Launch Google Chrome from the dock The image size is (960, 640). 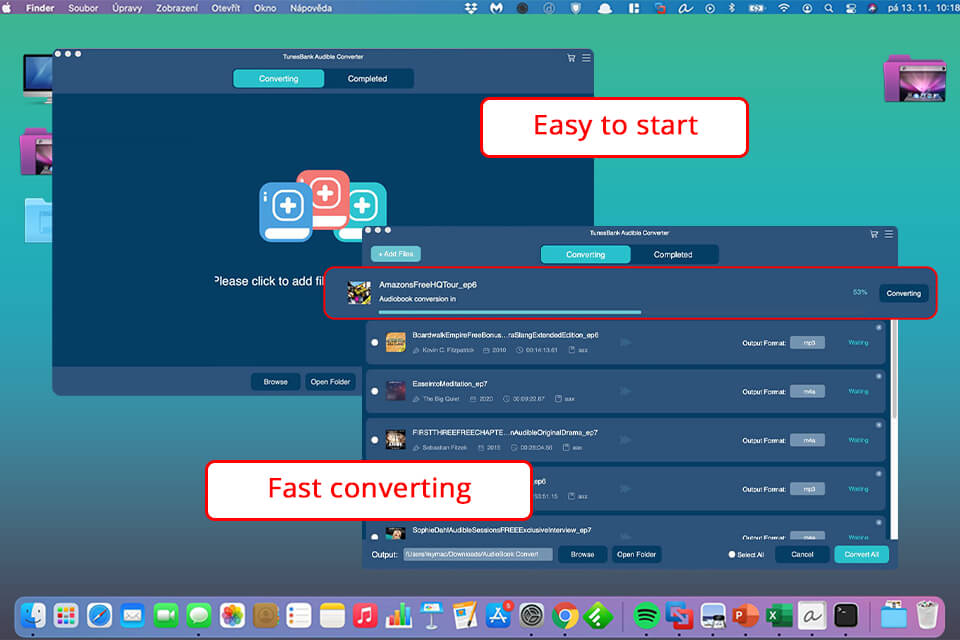point(564,616)
